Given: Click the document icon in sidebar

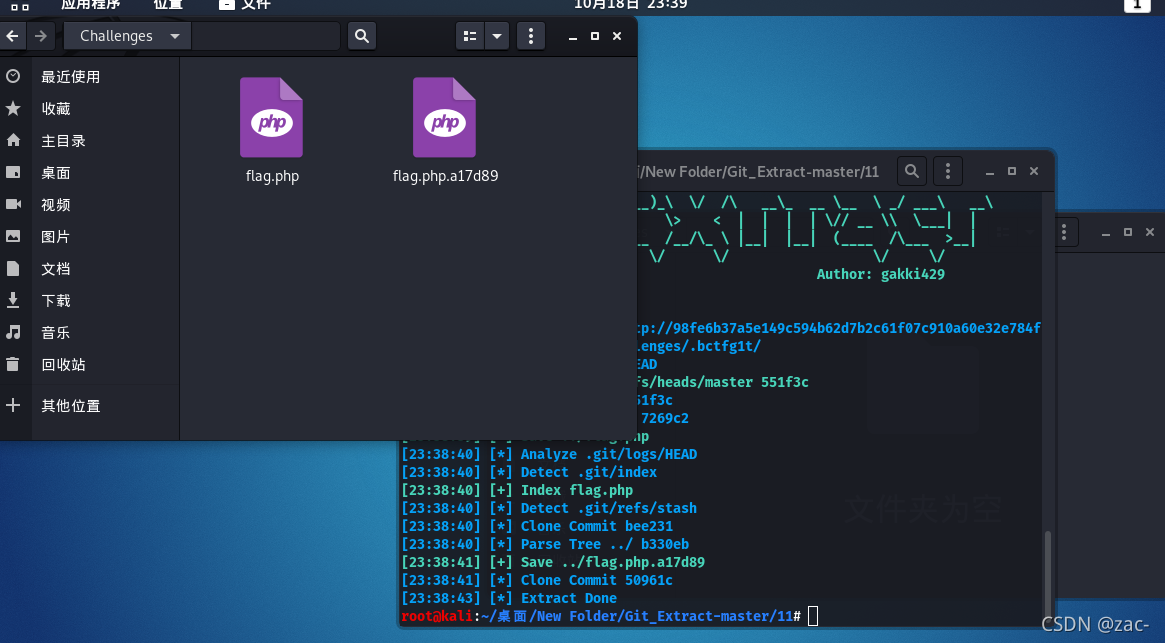Looking at the screenshot, I should click(x=13, y=268).
